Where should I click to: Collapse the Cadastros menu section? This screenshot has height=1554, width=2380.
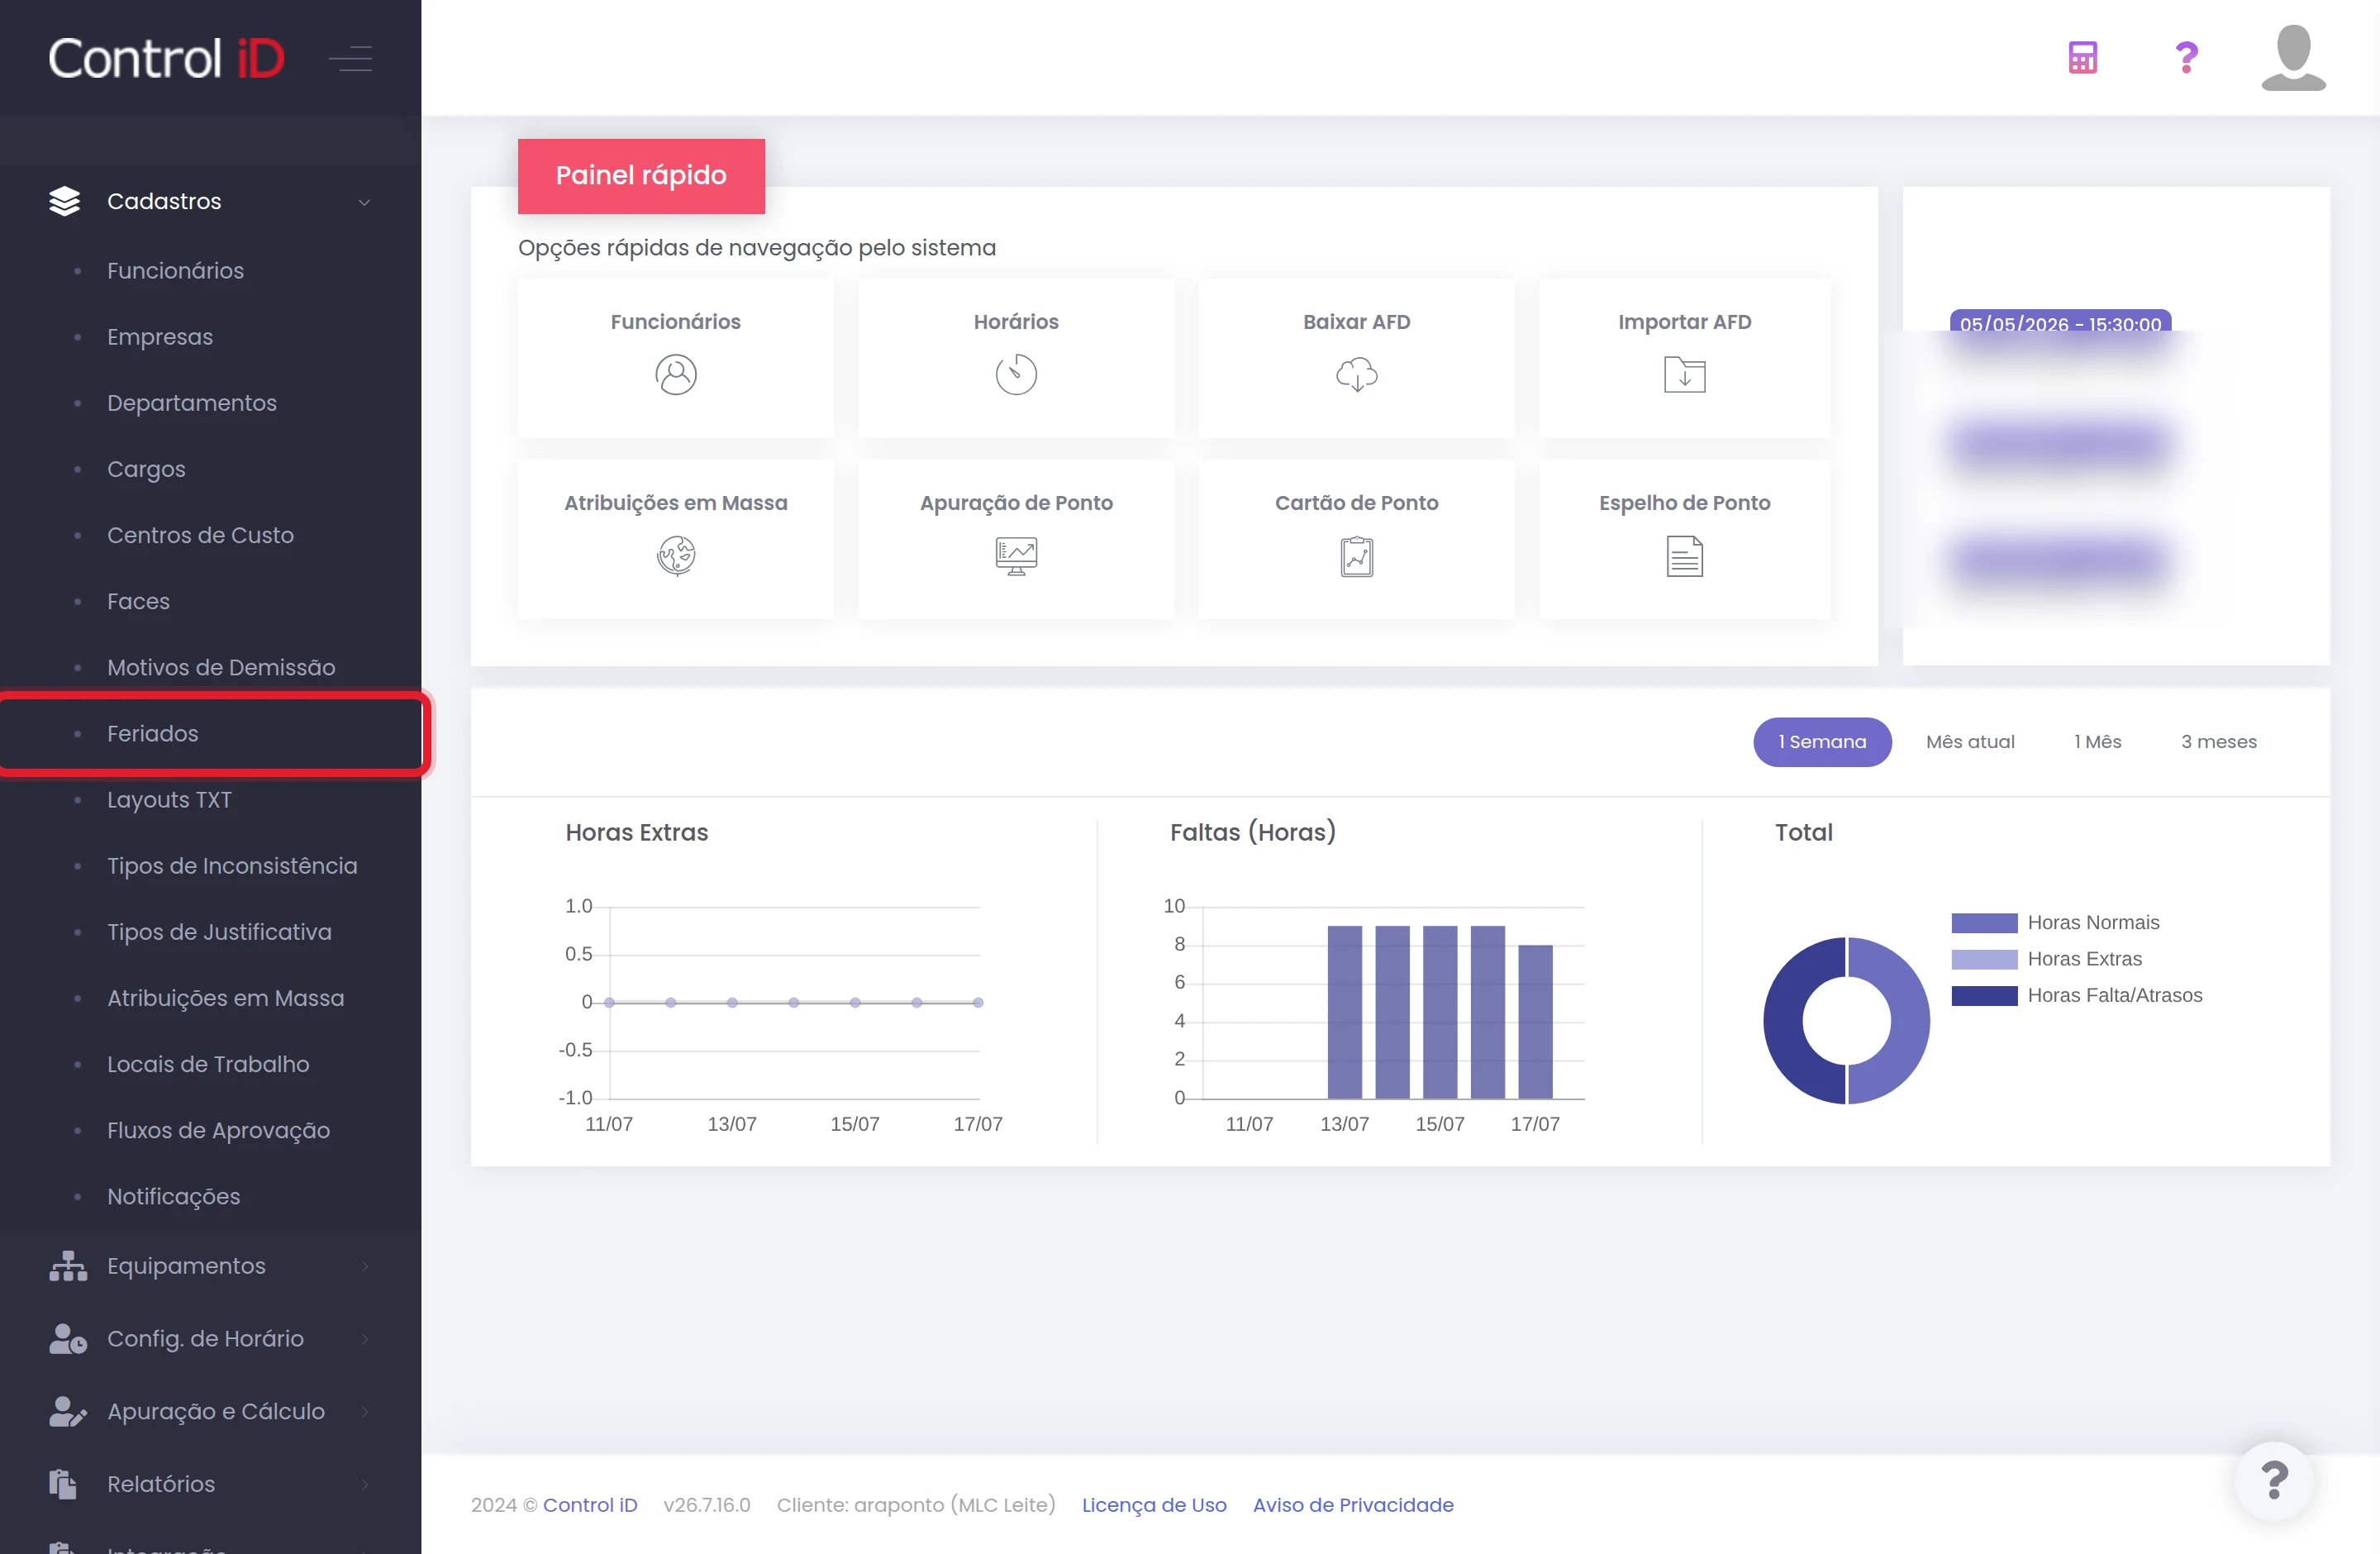point(210,201)
